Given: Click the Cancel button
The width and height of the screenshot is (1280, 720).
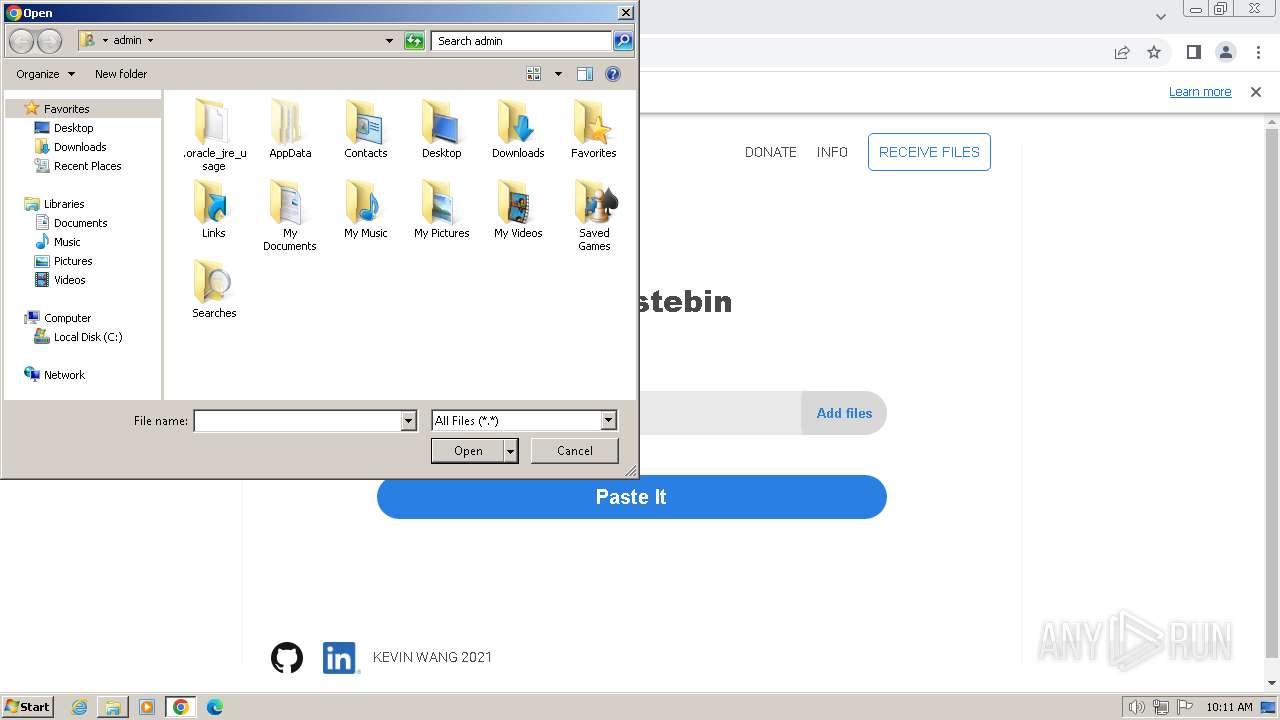Looking at the screenshot, I should tap(575, 451).
